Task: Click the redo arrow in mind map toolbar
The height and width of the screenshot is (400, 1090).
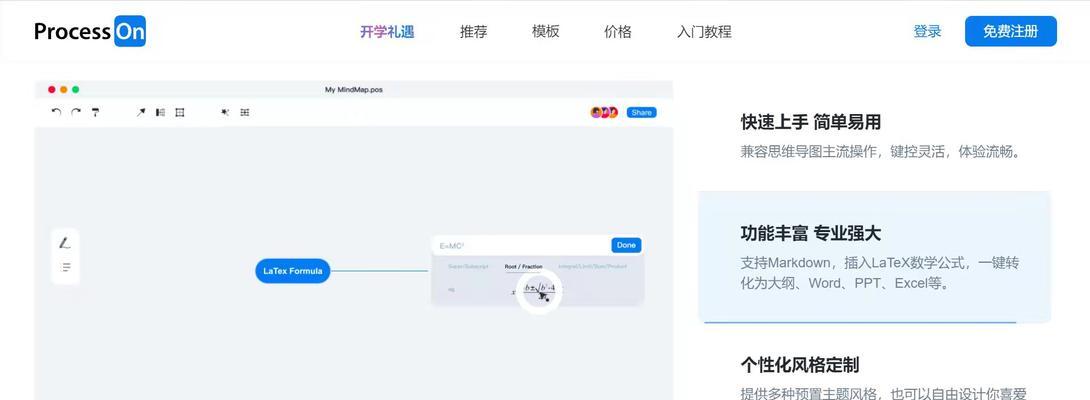Action: click(x=76, y=112)
